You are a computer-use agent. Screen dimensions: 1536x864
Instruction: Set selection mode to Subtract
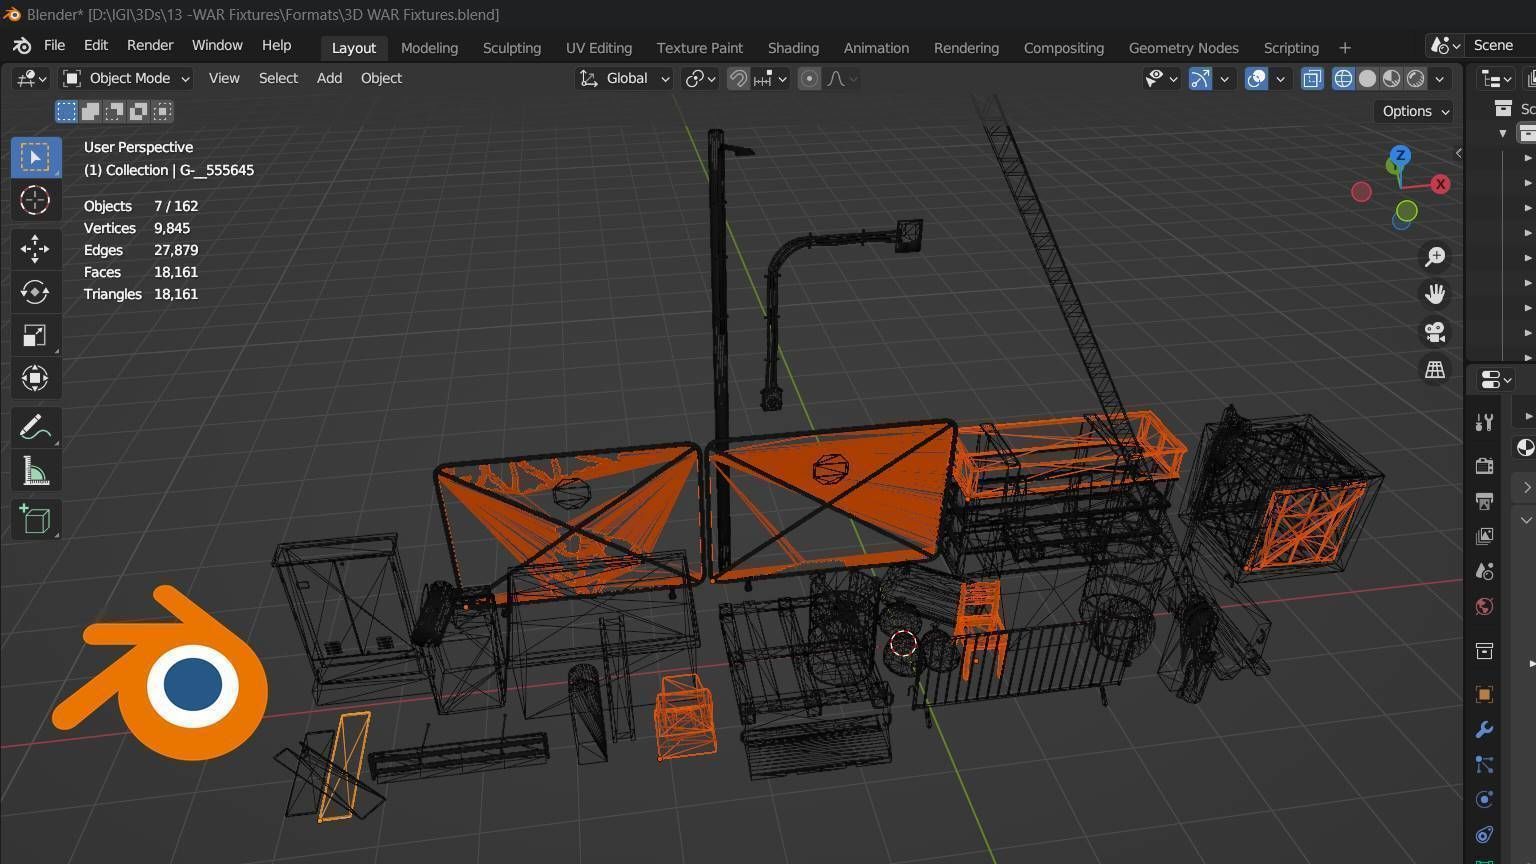pos(114,111)
